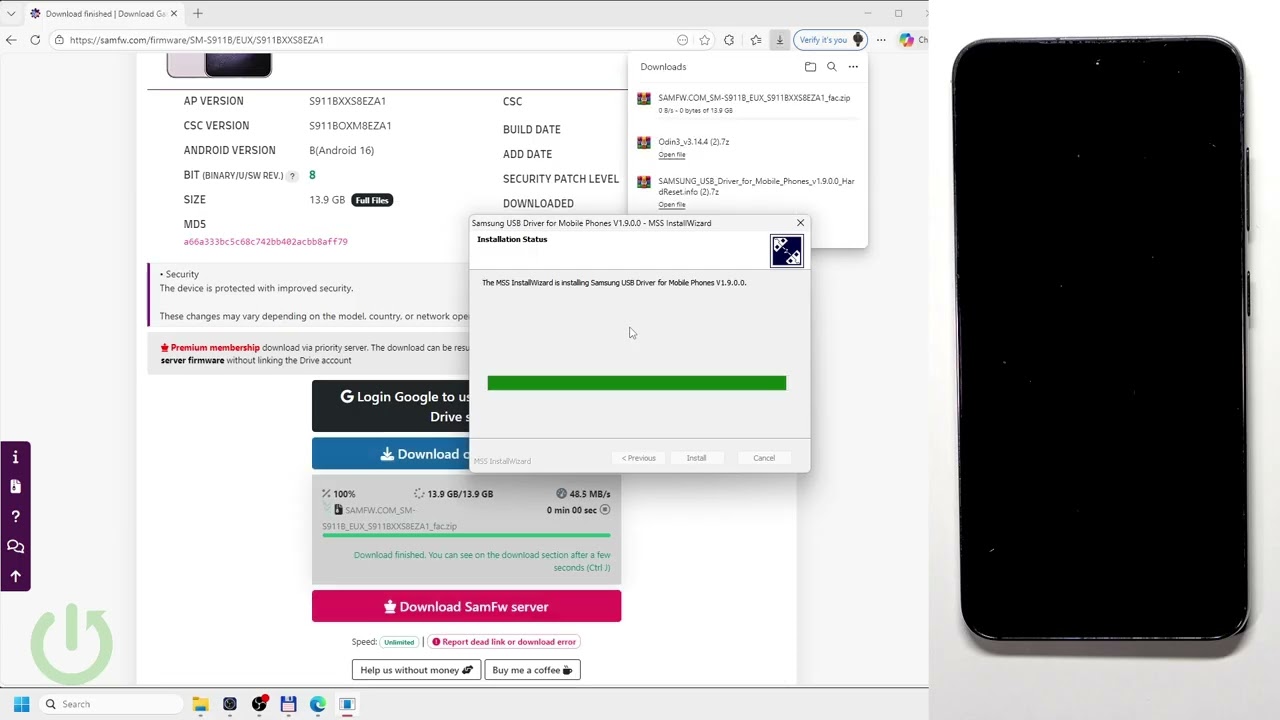This screenshot has width=1280, height=720.
Task: Open the floppy disk app in taskbar
Action: (x=288, y=704)
